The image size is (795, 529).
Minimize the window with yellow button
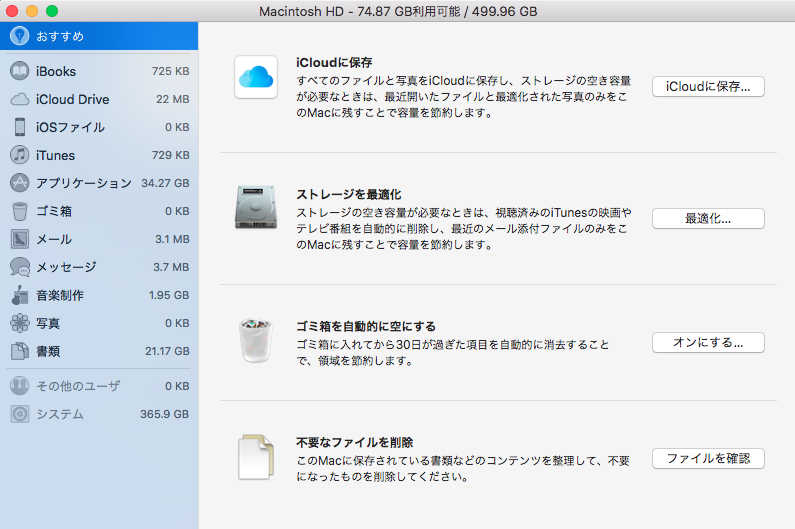tap(32, 11)
